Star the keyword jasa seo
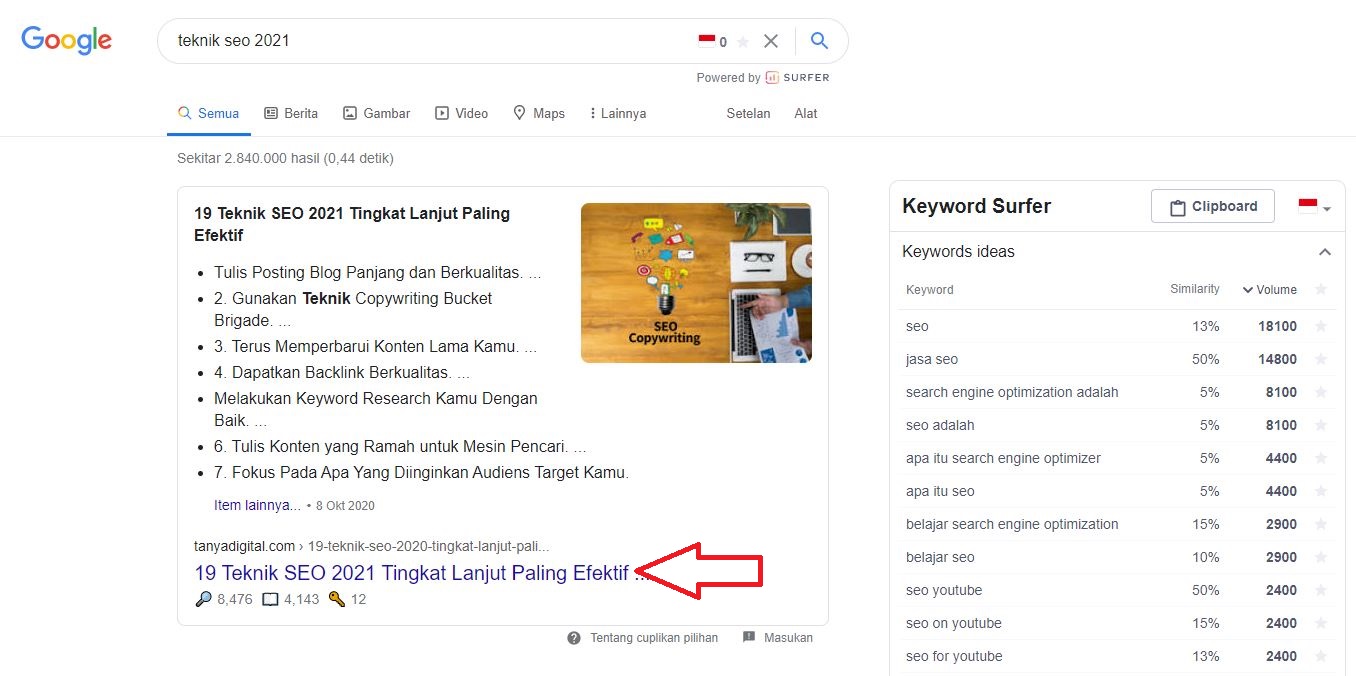The image size is (1356, 676). [x=1321, y=359]
